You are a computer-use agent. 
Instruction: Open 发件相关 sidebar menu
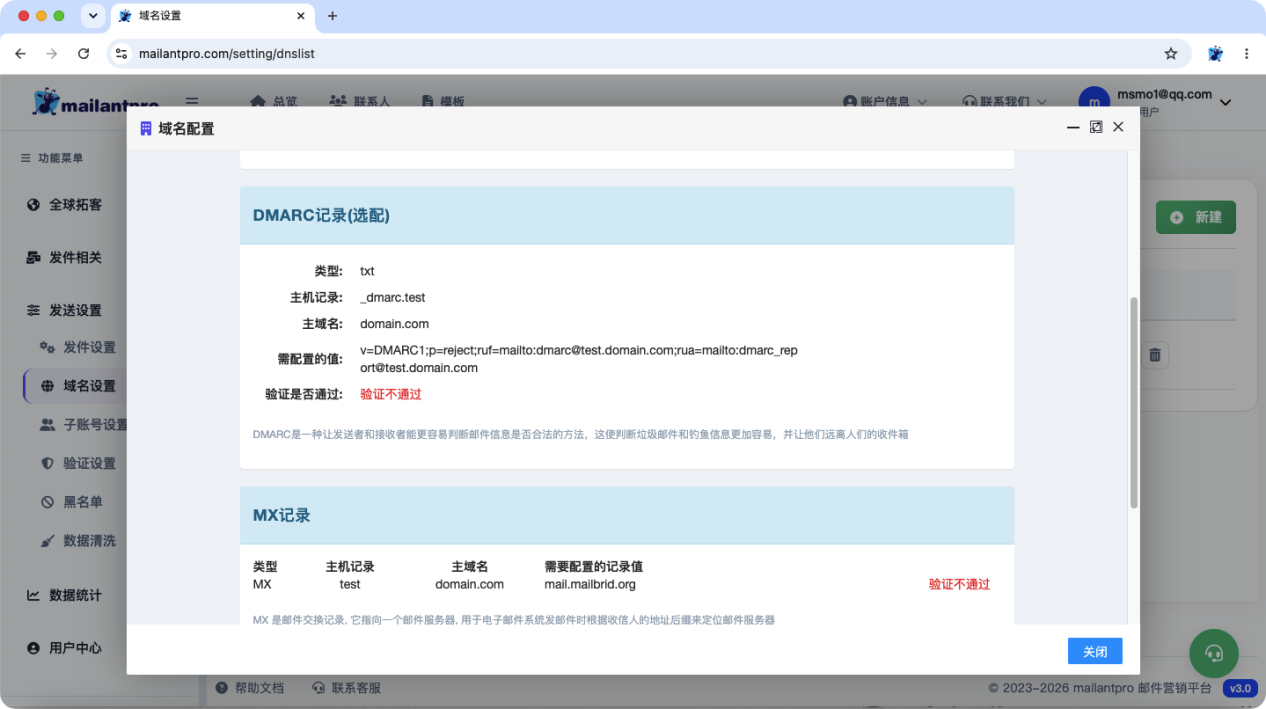(x=75, y=258)
